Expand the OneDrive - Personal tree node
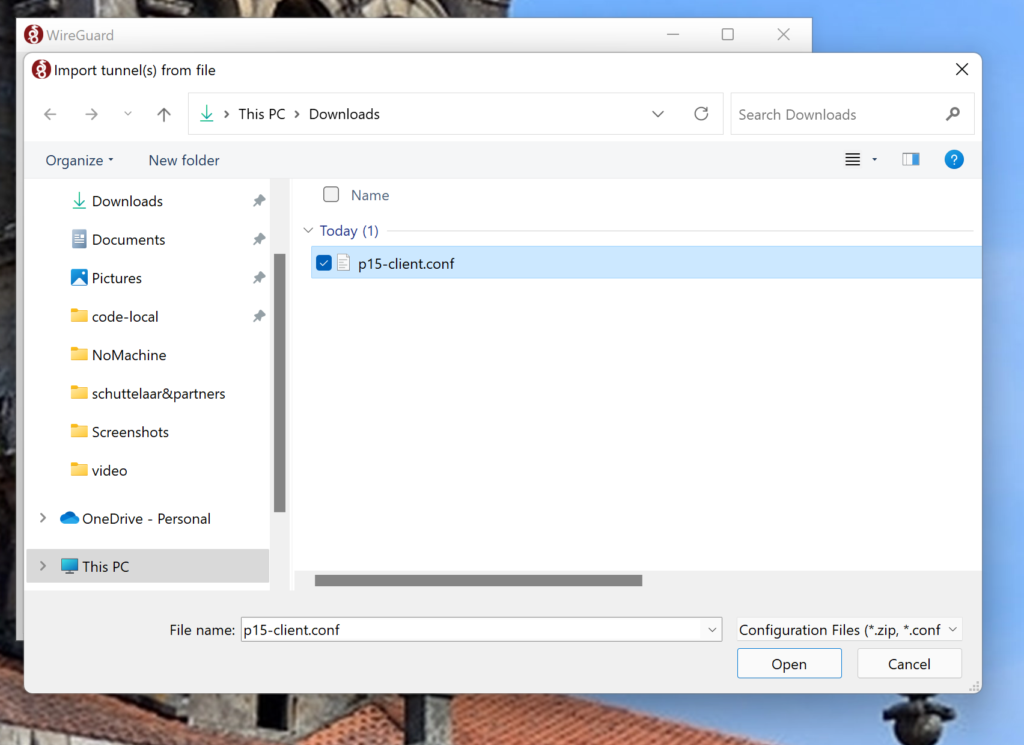 pos(42,518)
